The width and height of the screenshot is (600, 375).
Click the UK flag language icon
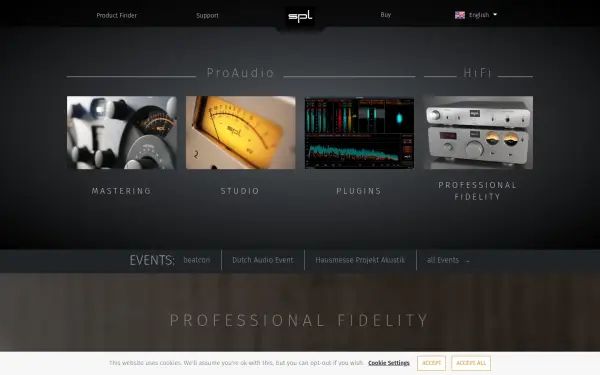460,15
